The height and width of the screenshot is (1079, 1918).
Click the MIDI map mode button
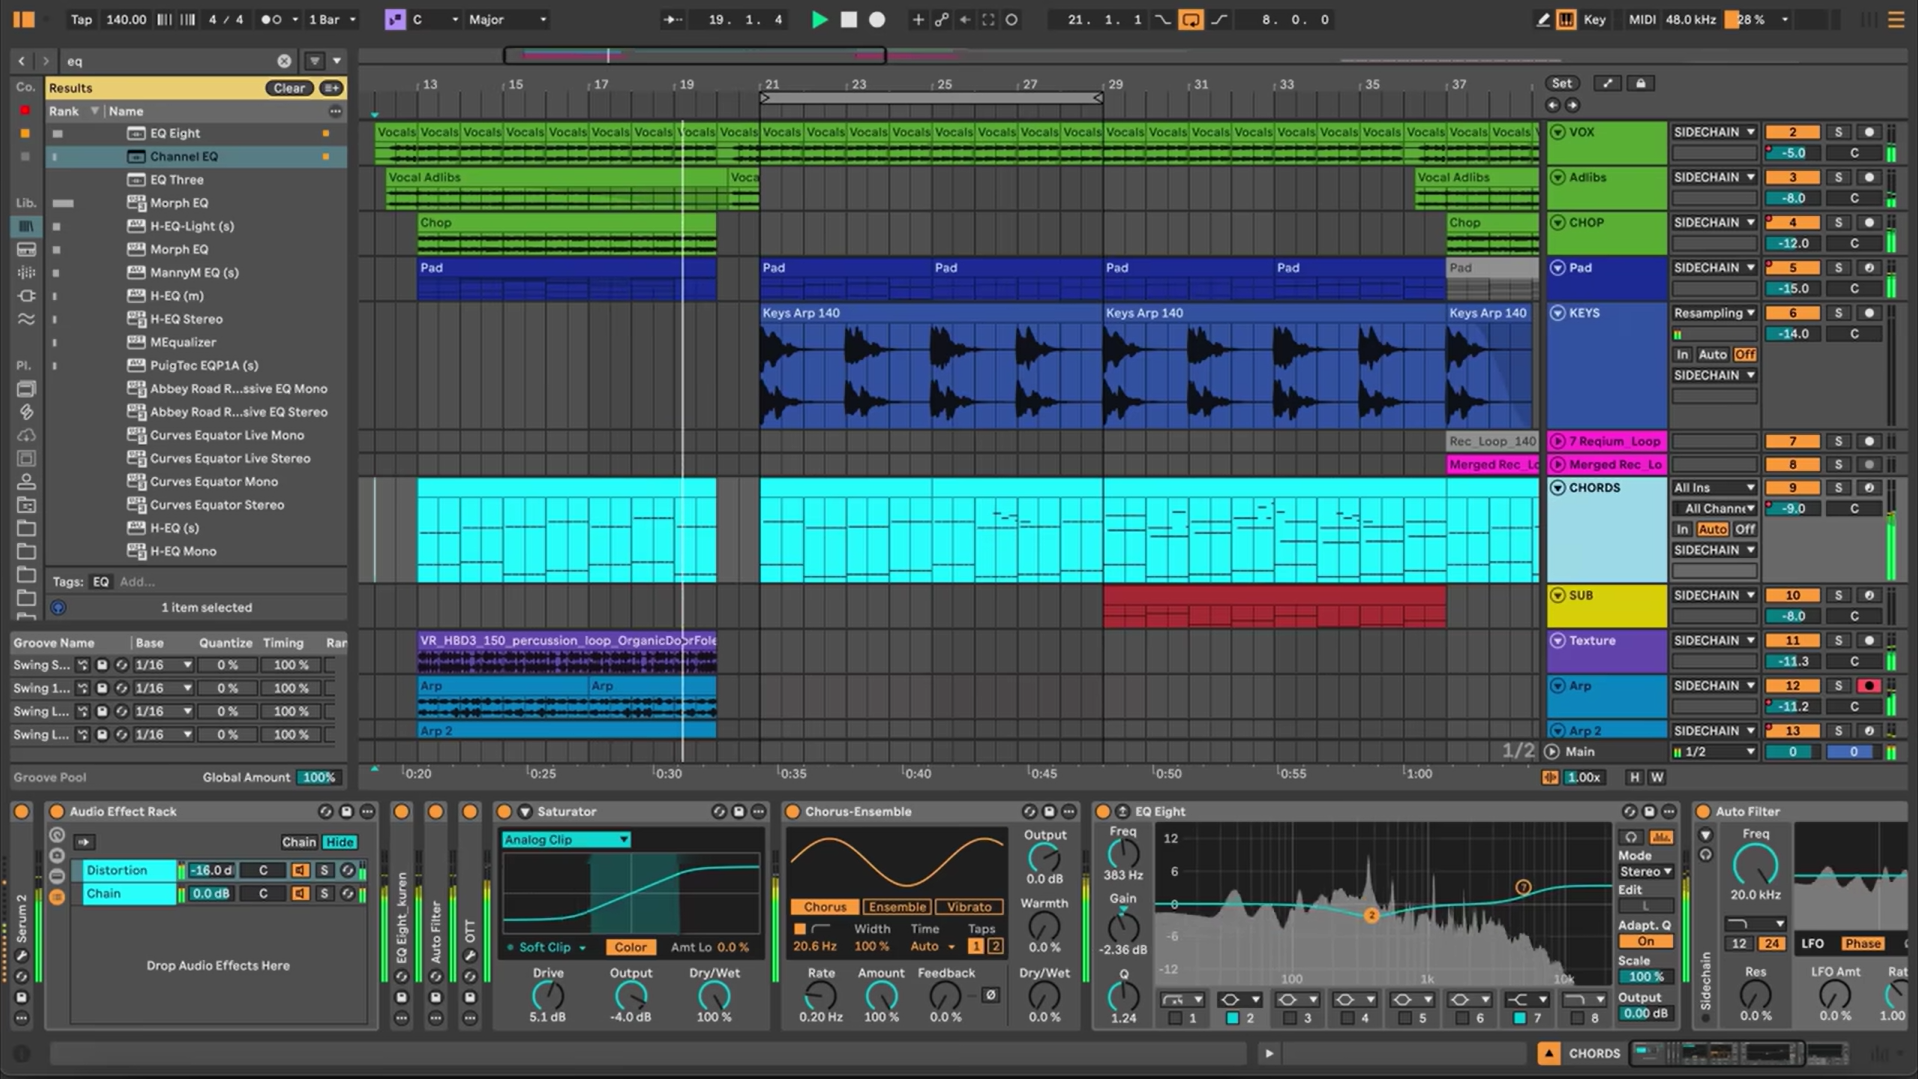tap(1641, 19)
